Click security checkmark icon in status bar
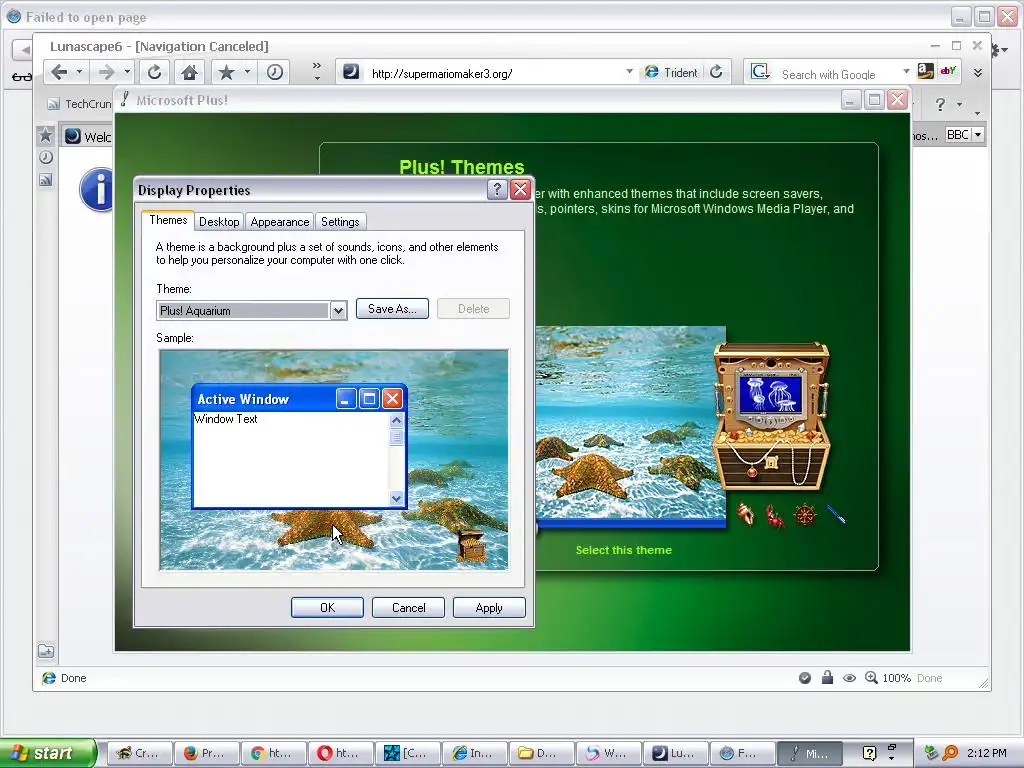Screen dimensions: 1024x768 pos(805,678)
